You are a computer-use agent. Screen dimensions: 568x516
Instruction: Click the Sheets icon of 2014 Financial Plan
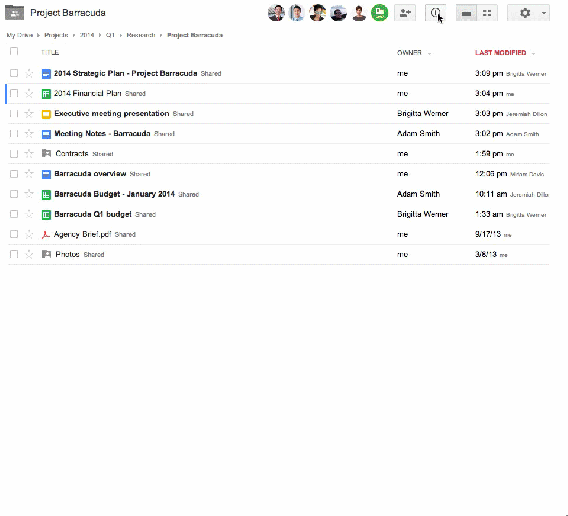tap(46, 94)
